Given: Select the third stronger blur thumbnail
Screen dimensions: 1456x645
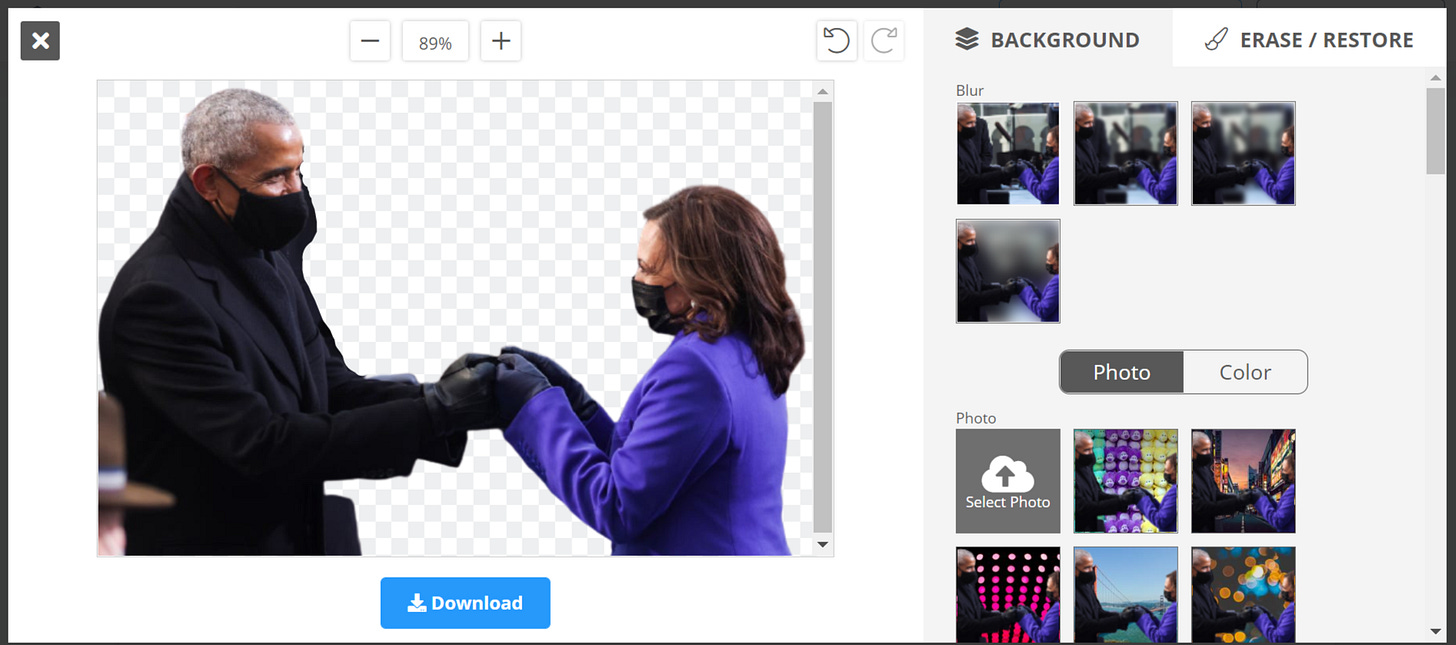Looking at the screenshot, I should [1243, 153].
